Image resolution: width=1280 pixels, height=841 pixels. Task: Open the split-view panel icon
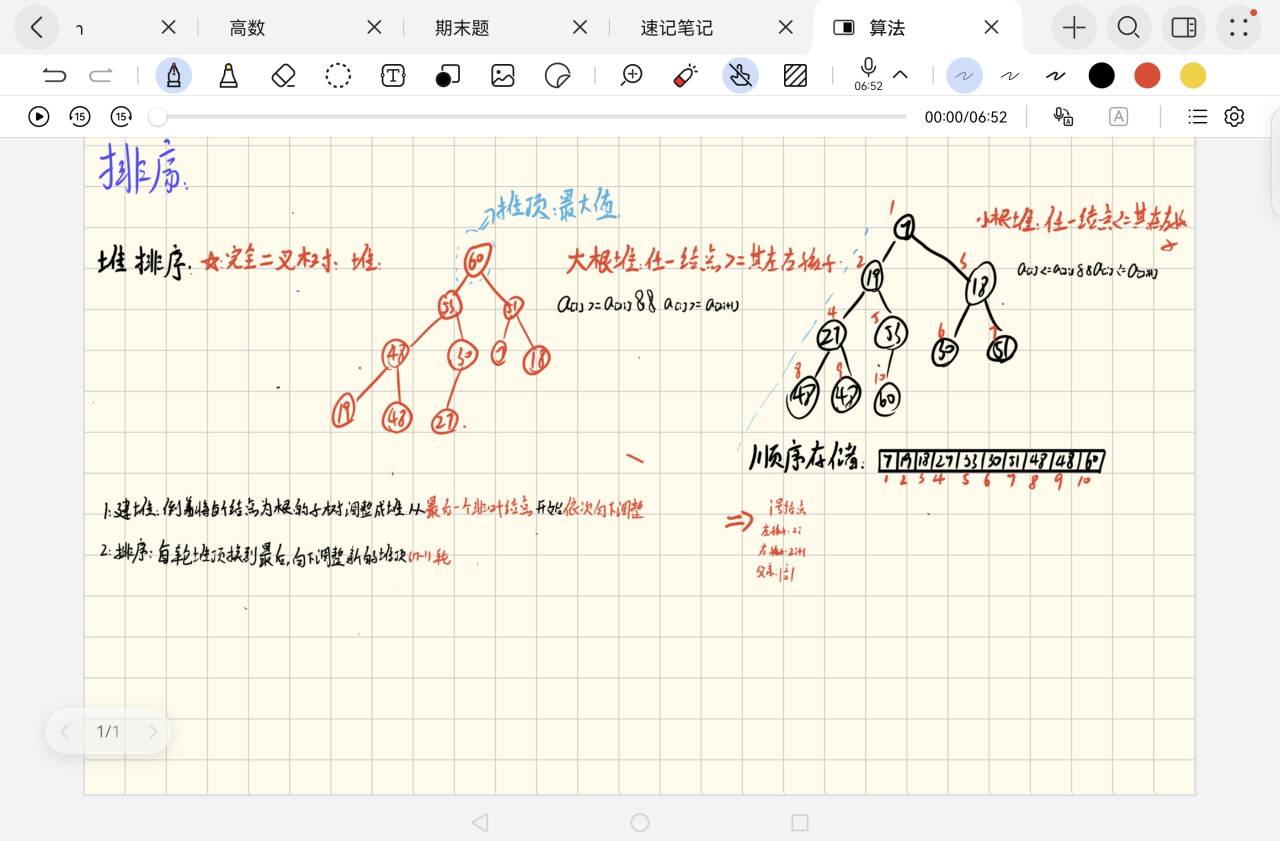pyautogui.click(x=1184, y=28)
